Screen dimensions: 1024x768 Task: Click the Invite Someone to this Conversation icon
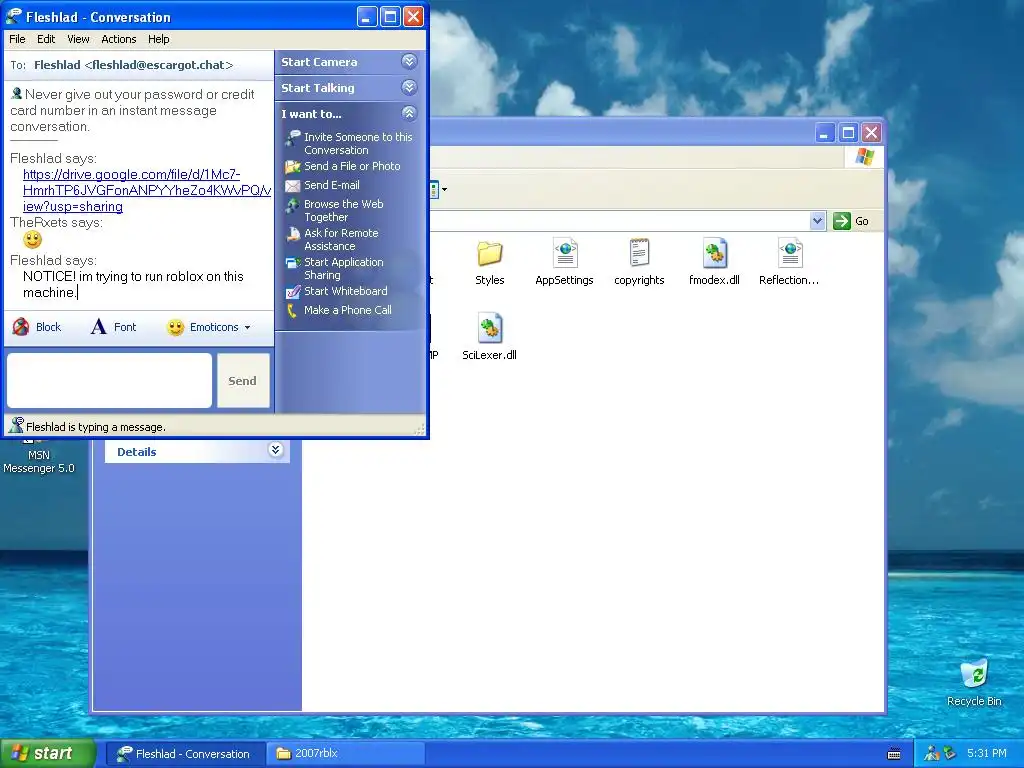pyautogui.click(x=293, y=137)
